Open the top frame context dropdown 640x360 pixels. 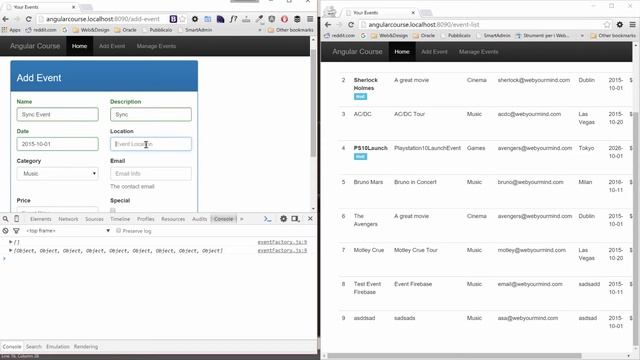[x=68, y=231]
